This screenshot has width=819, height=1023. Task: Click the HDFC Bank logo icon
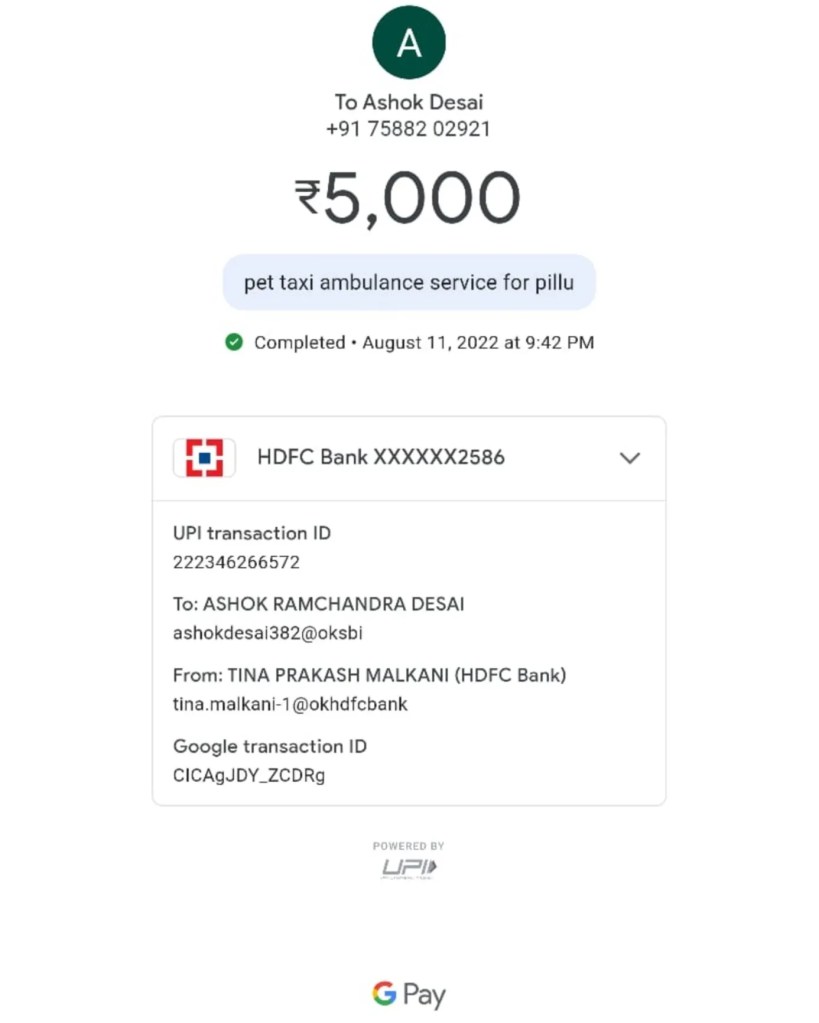[x=204, y=458]
